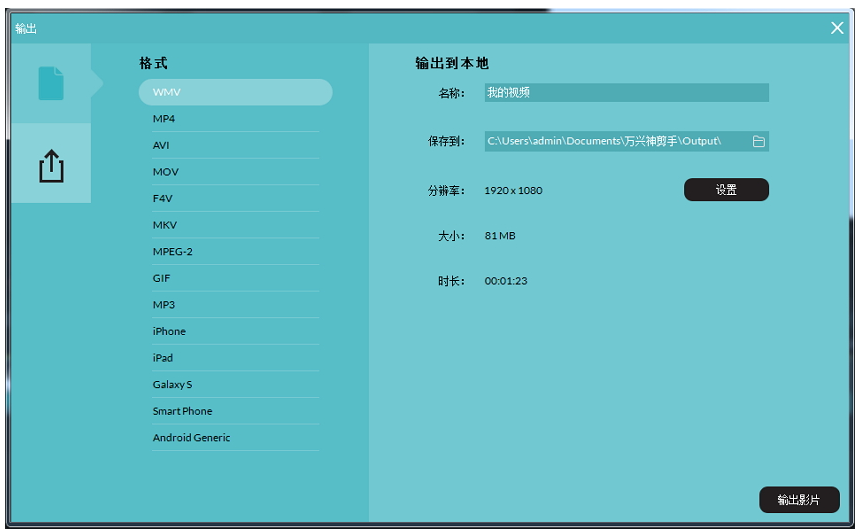Pick Galaxy S device preset

tap(235, 385)
